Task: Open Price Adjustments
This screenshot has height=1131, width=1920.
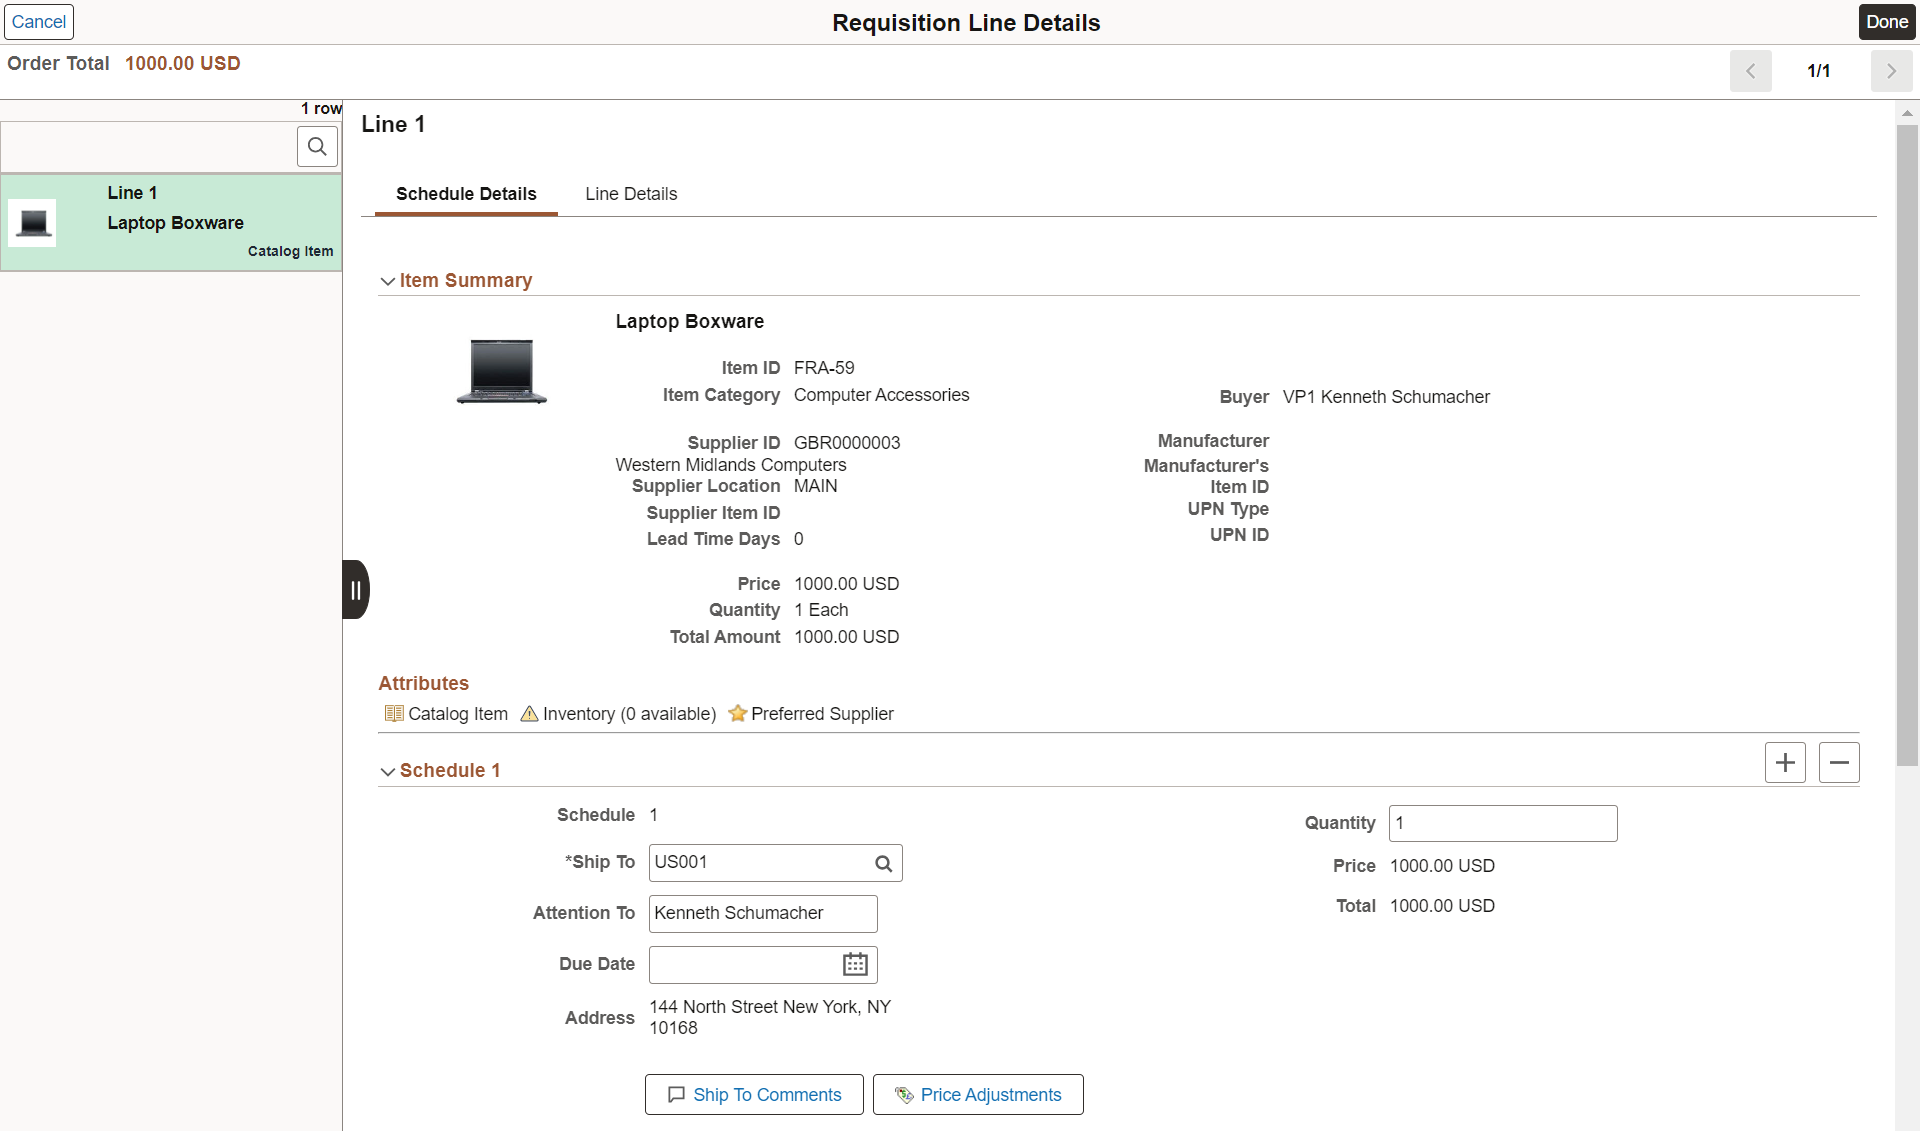Action: (978, 1094)
